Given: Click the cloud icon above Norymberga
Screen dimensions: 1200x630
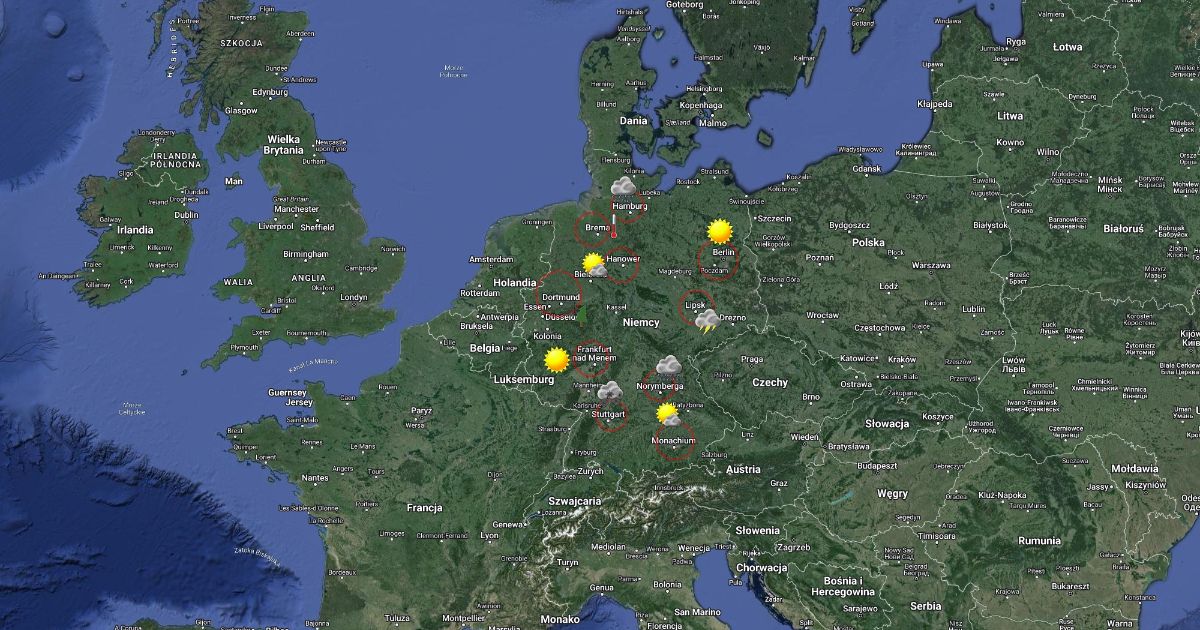Looking at the screenshot, I should [668, 366].
